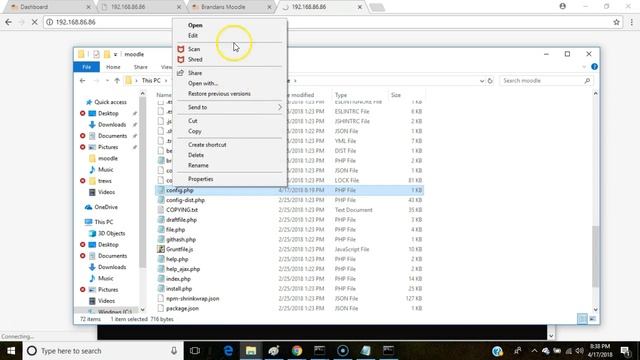Sort by the Size column header
This screenshot has width=640, height=360.
point(396,95)
